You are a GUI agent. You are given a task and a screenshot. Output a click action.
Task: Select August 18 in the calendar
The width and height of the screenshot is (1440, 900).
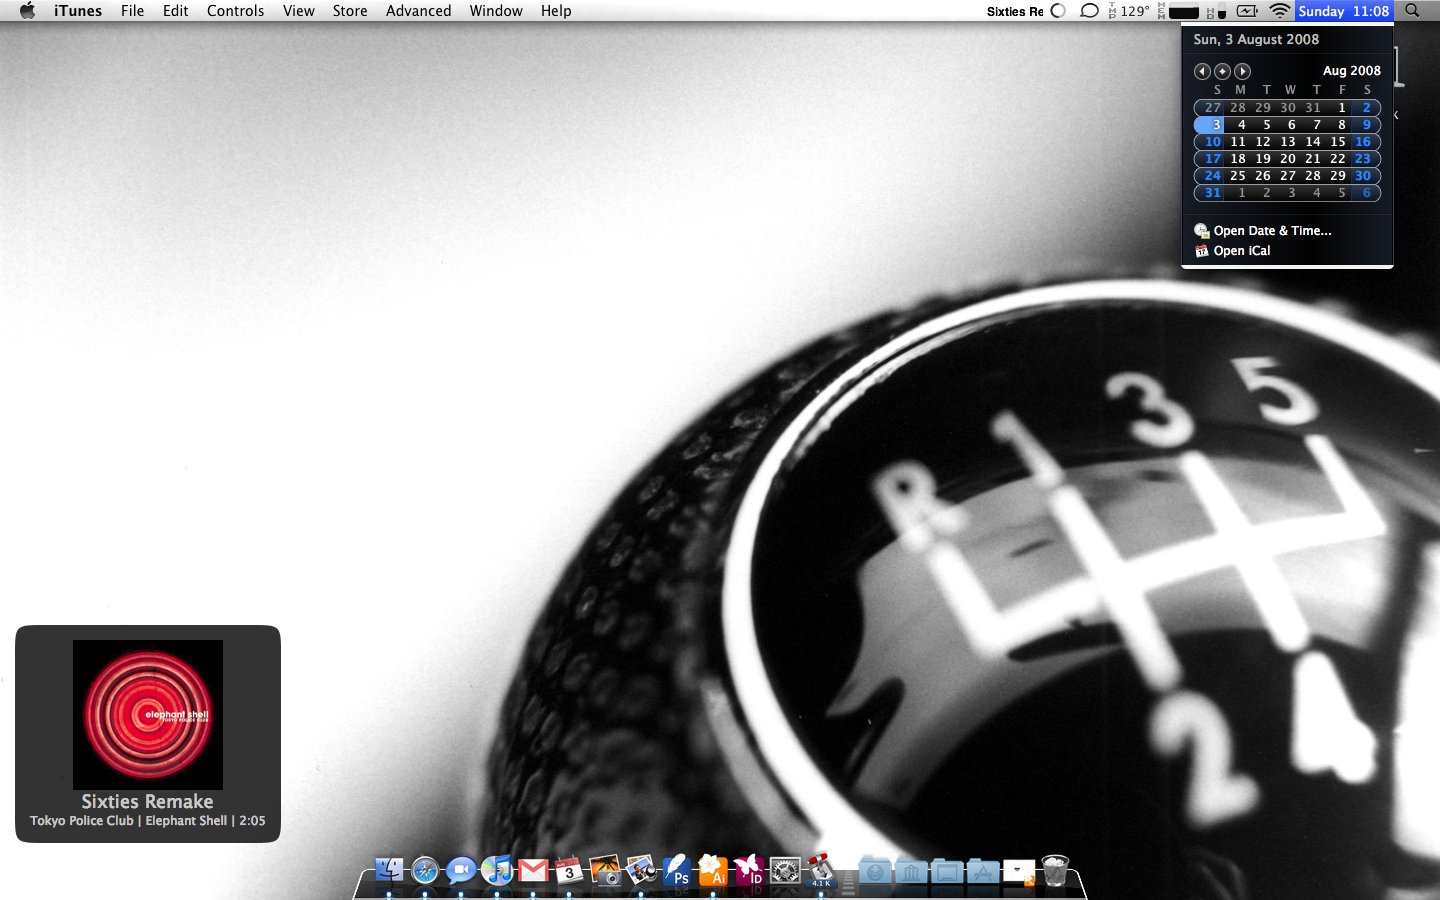(1238, 159)
